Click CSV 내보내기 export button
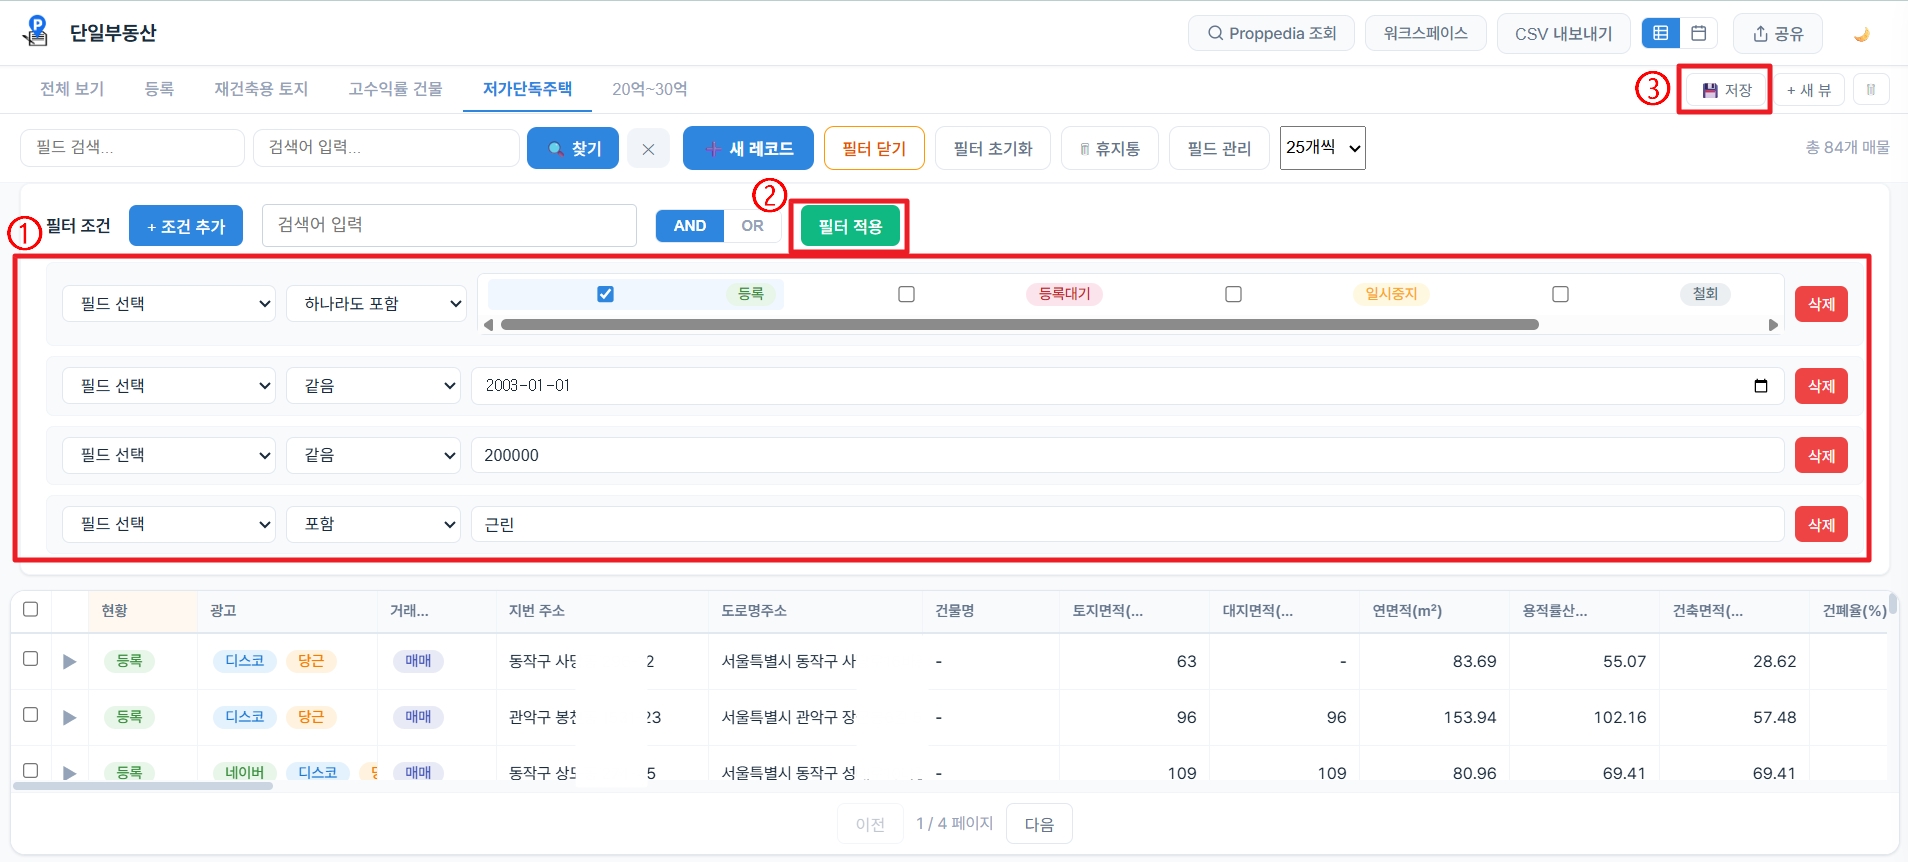This screenshot has width=1908, height=862. tap(1563, 33)
